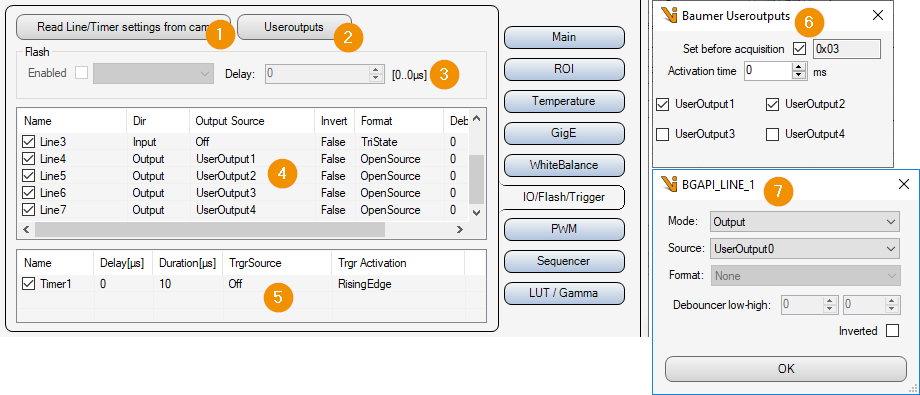Image resolution: width=920 pixels, height=395 pixels.
Task: Toggle the Line4 row checkbox
Action: [28, 159]
